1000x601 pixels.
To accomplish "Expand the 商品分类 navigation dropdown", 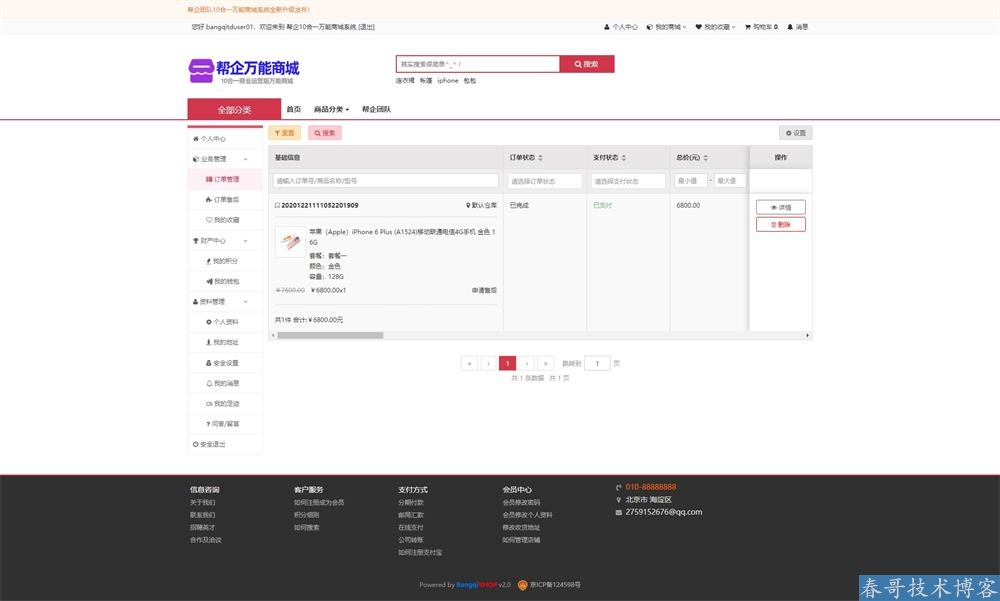I will pyautogui.click(x=331, y=109).
